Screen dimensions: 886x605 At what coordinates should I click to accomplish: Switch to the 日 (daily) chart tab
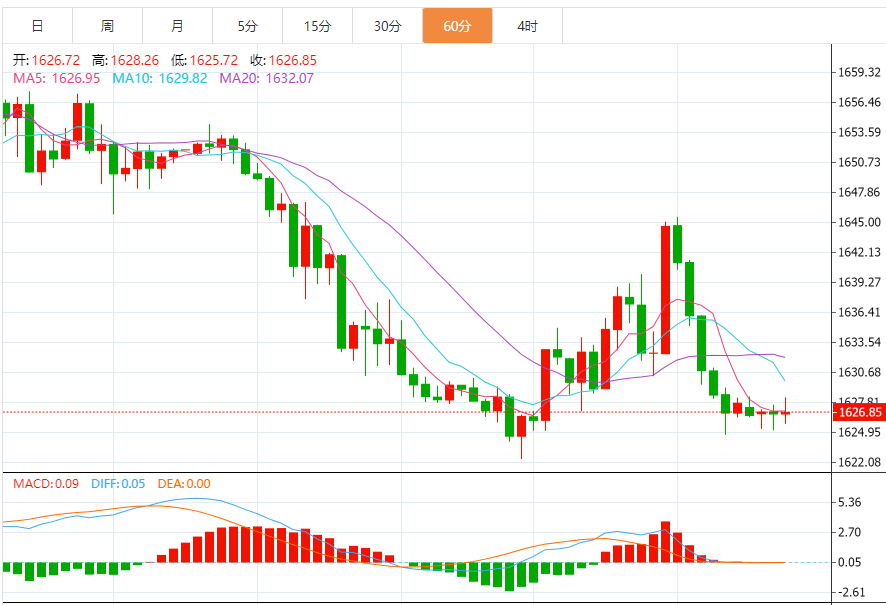pyautogui.click(x=37, y=26)
